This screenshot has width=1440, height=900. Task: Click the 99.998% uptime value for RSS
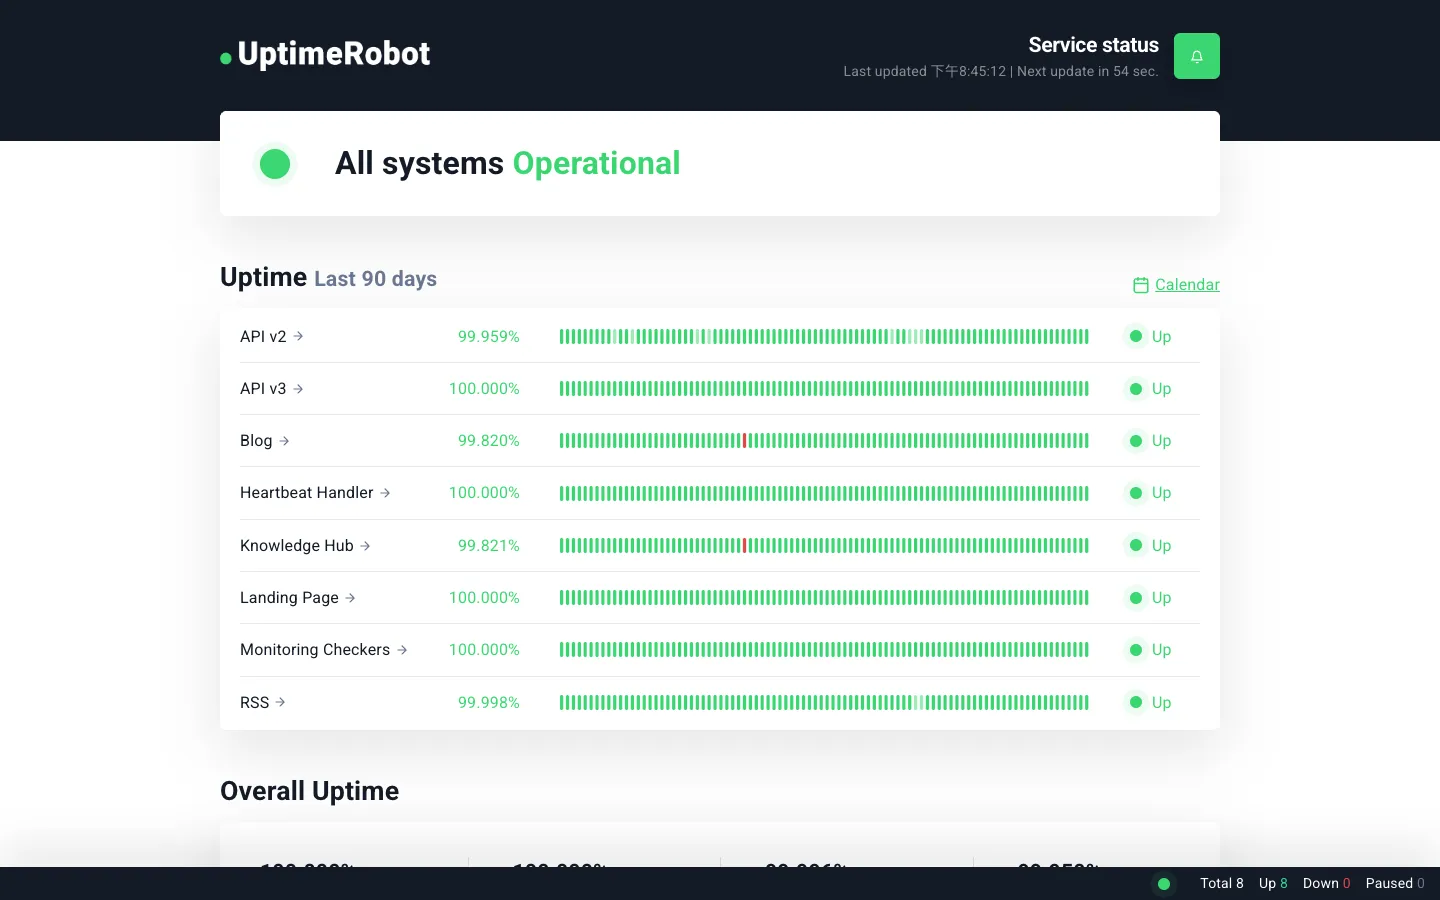(x=489, y=703)
